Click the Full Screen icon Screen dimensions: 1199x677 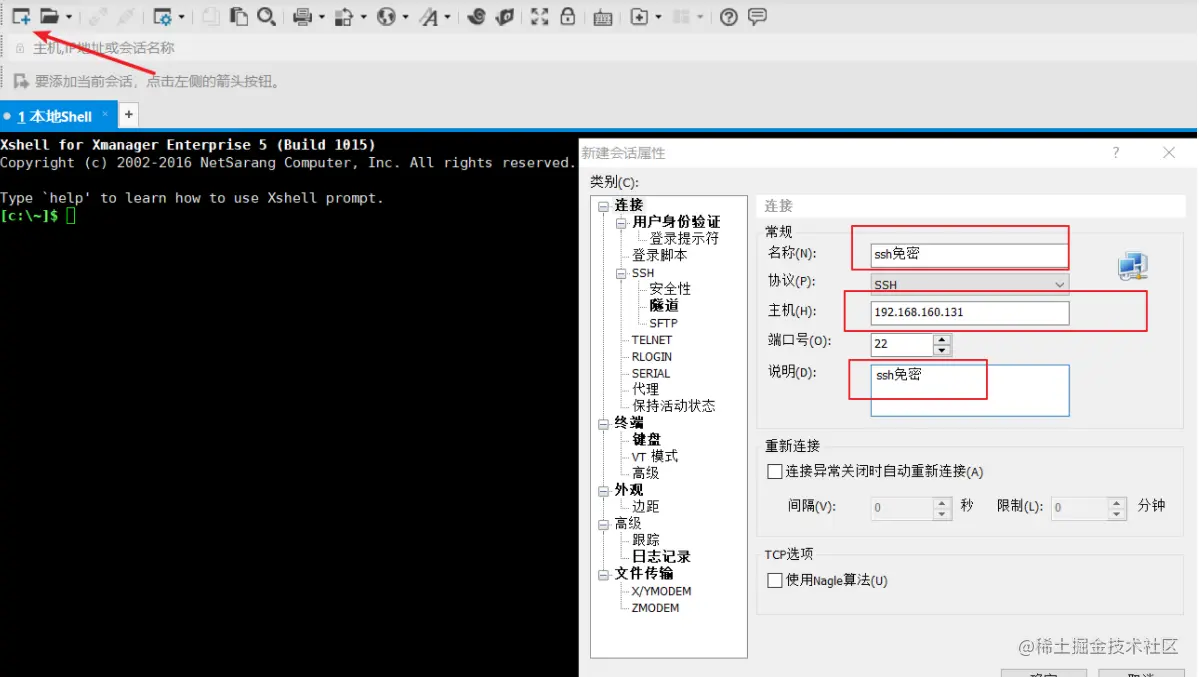click(540, 17)
